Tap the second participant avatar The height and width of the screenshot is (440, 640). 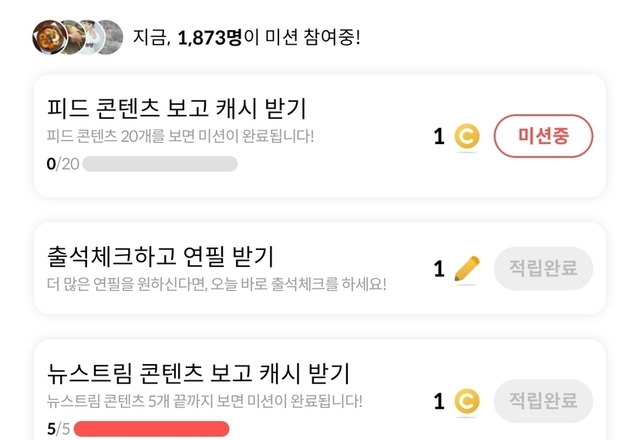(68, 37)
